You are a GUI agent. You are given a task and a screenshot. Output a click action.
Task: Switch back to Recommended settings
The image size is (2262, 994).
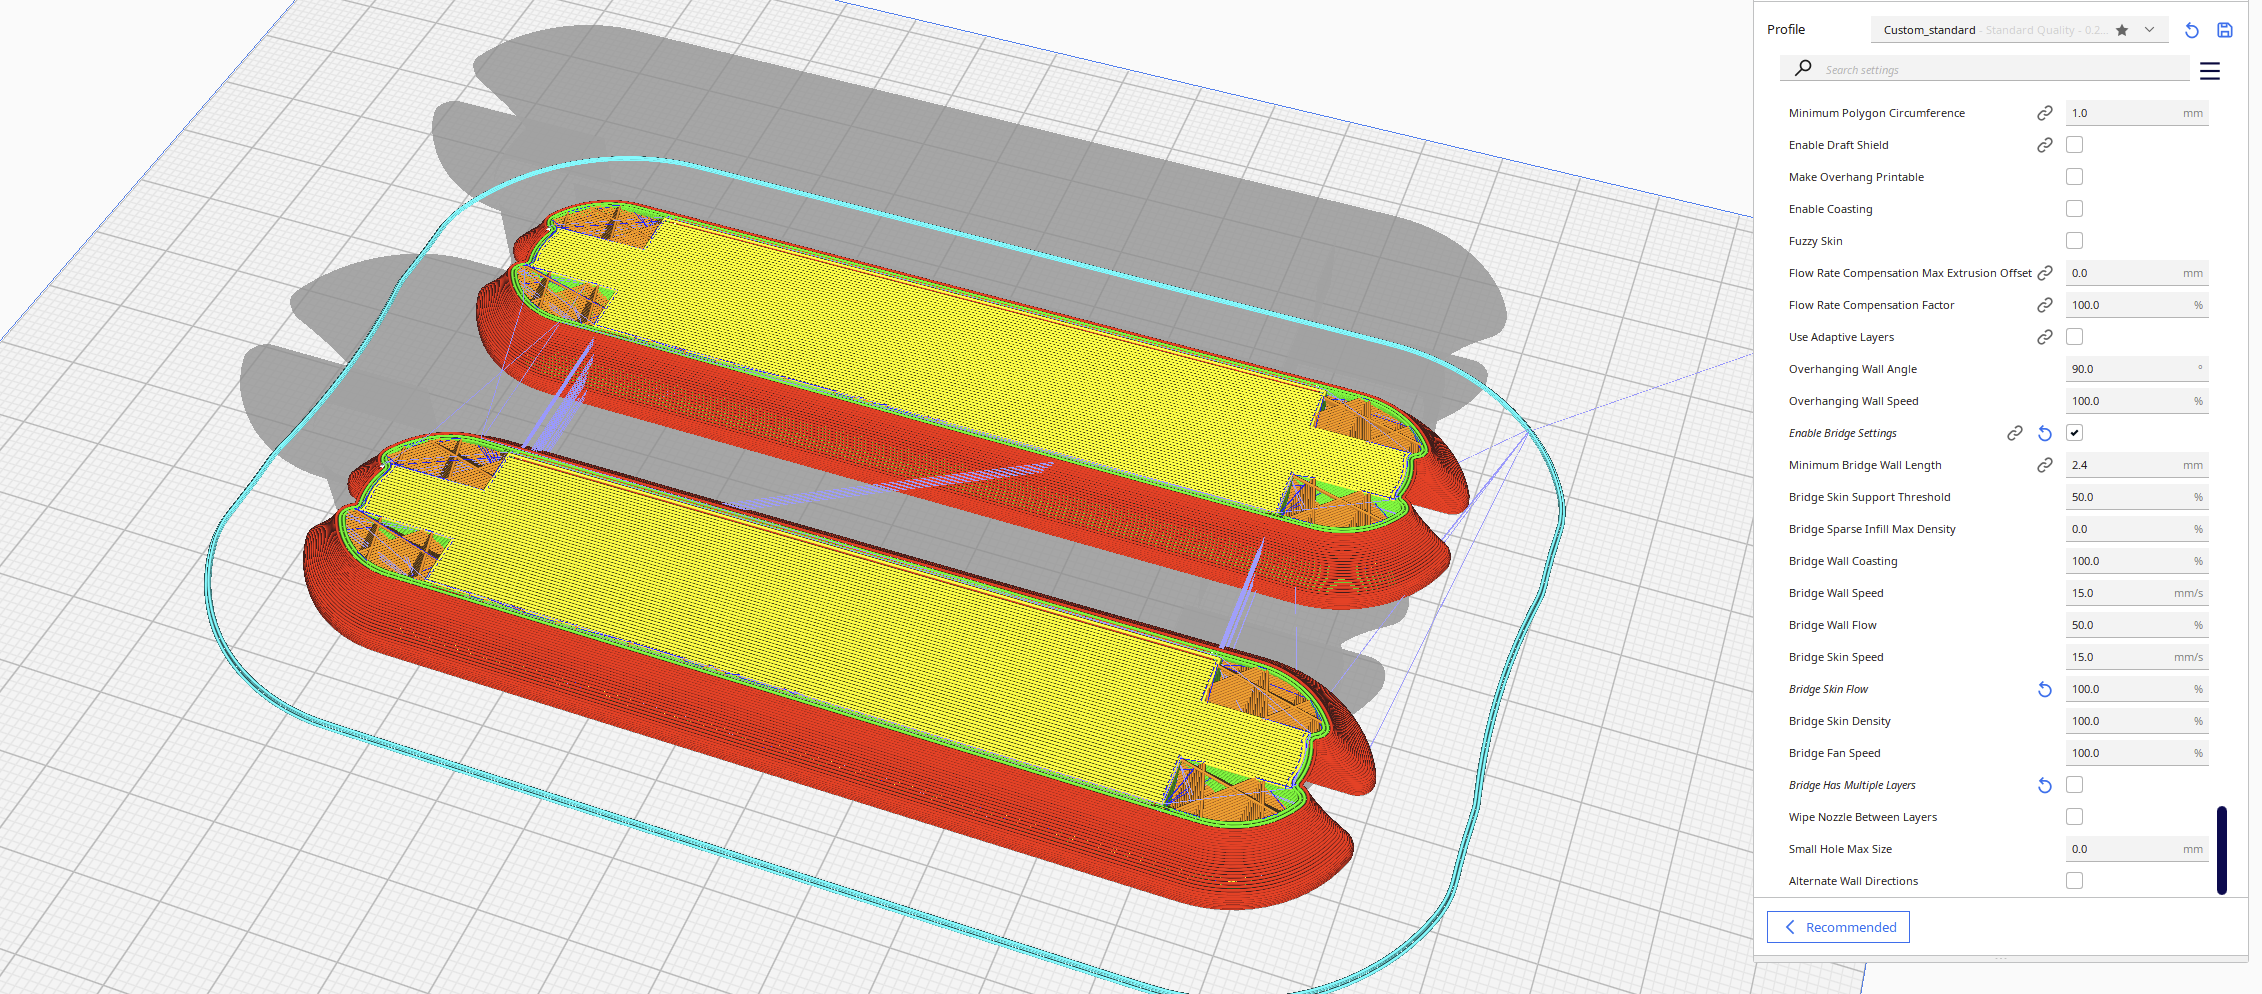(x=1837, y=927)
